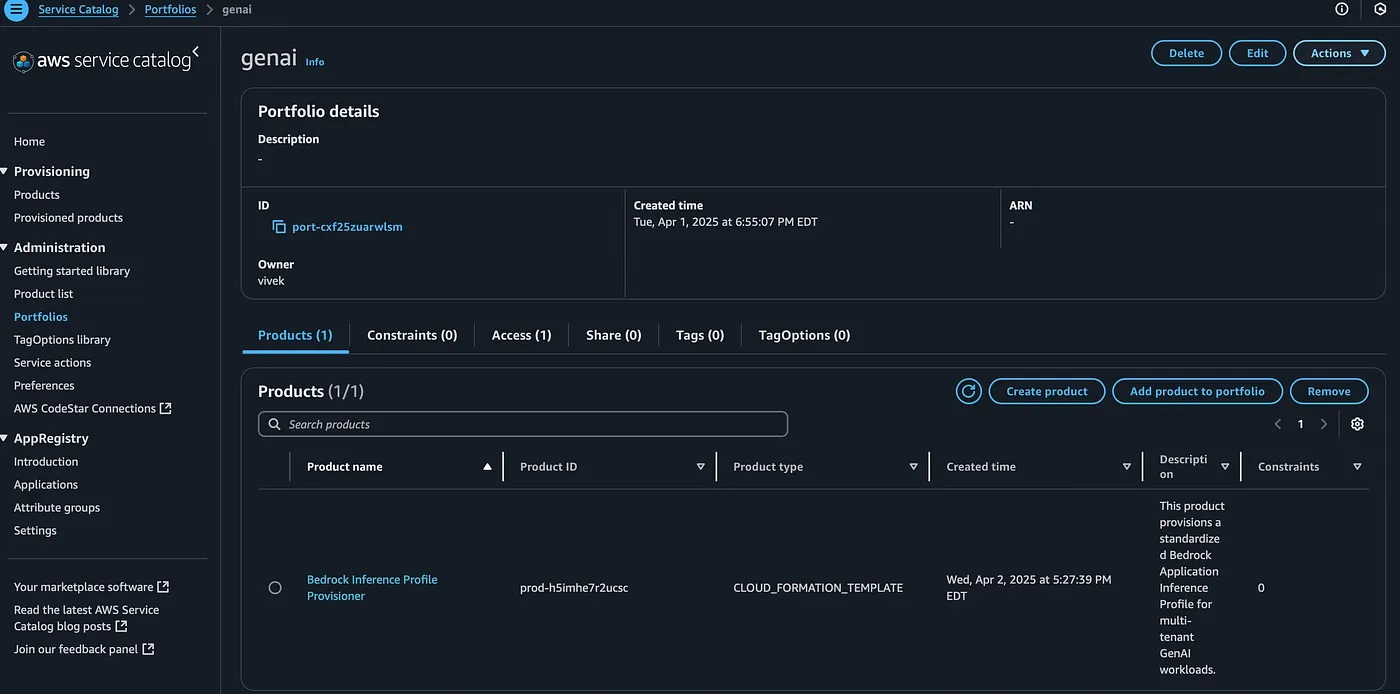Screen dimensions: 1400x694
Task: Click Add product to portfolio
Action: pos(1197,391)
